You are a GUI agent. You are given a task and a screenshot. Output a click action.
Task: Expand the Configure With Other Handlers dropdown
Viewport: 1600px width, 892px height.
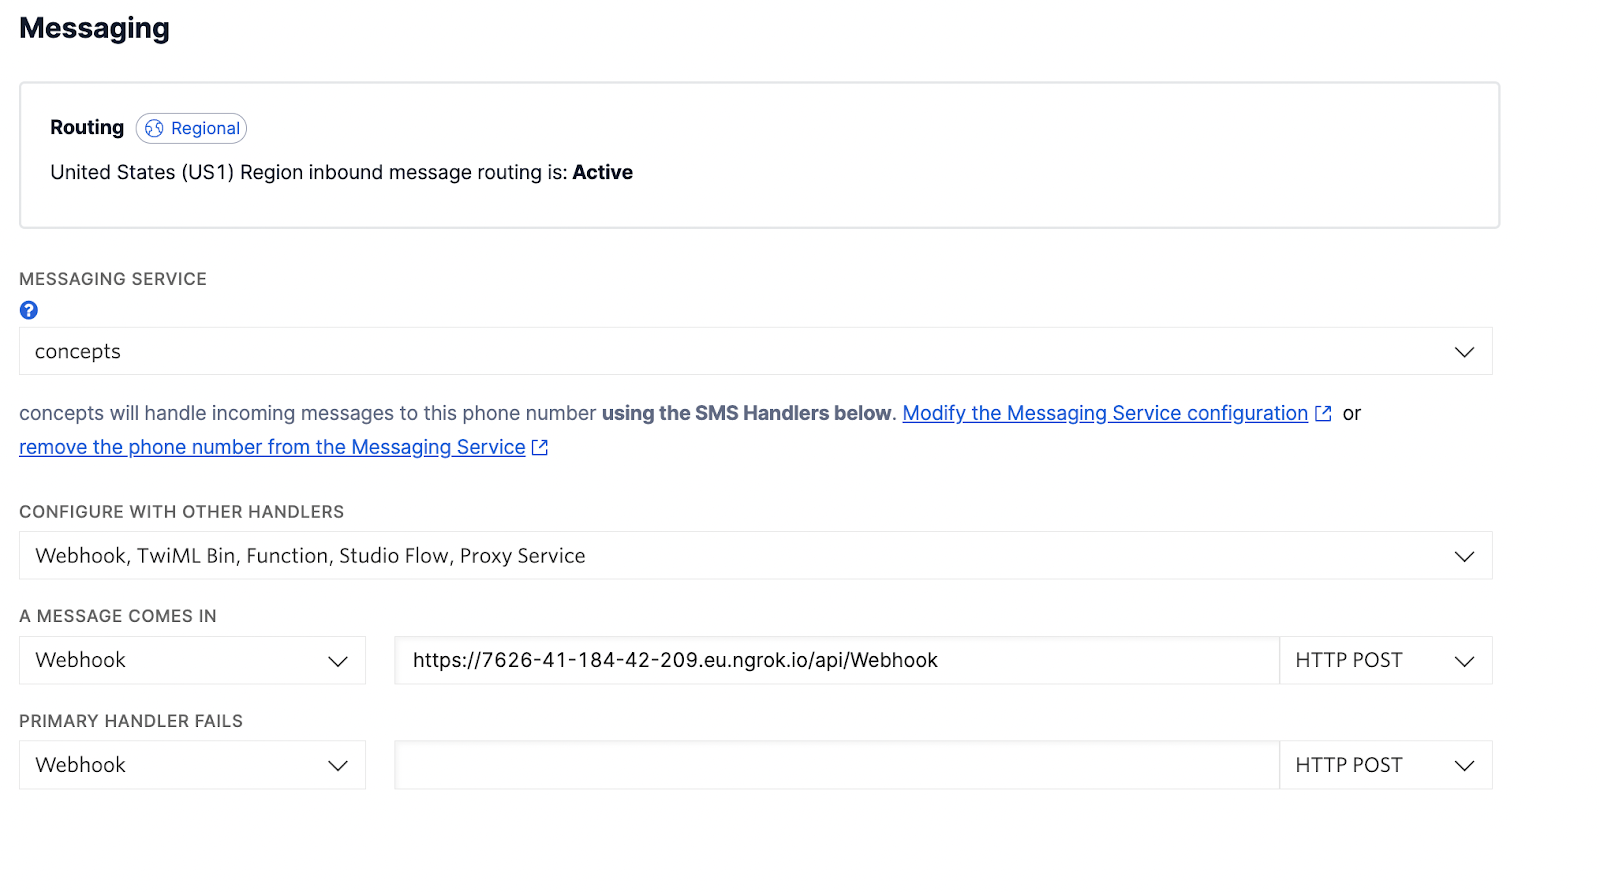coord(755,556)
